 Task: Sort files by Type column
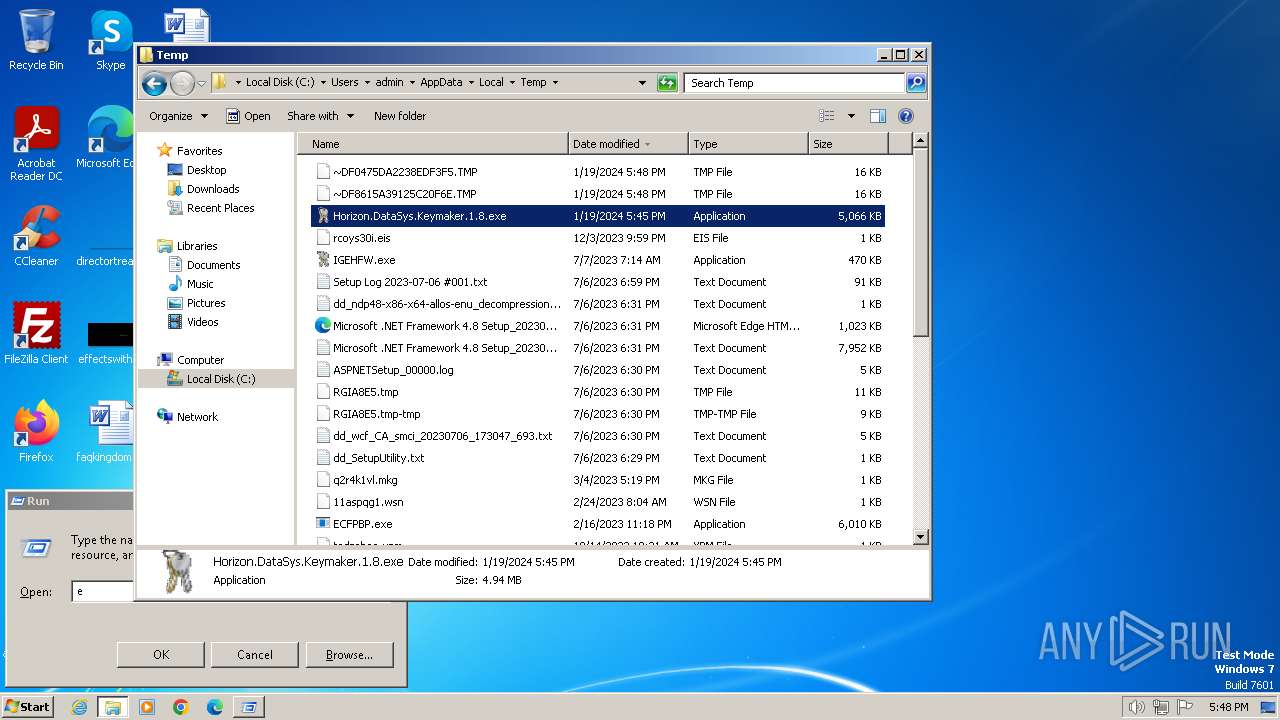[x=748, y=144]
